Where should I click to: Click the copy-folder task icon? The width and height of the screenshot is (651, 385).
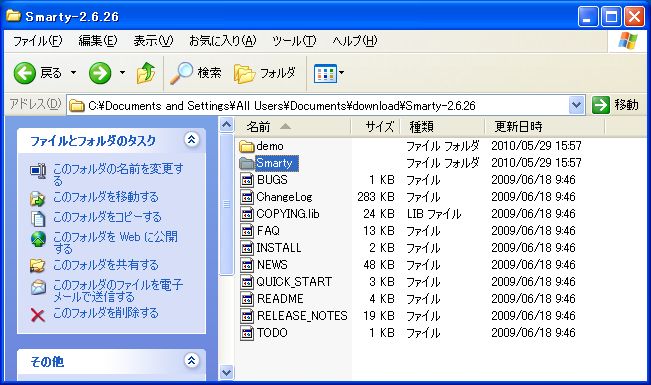pyautogui.click(x=38, y=218)
